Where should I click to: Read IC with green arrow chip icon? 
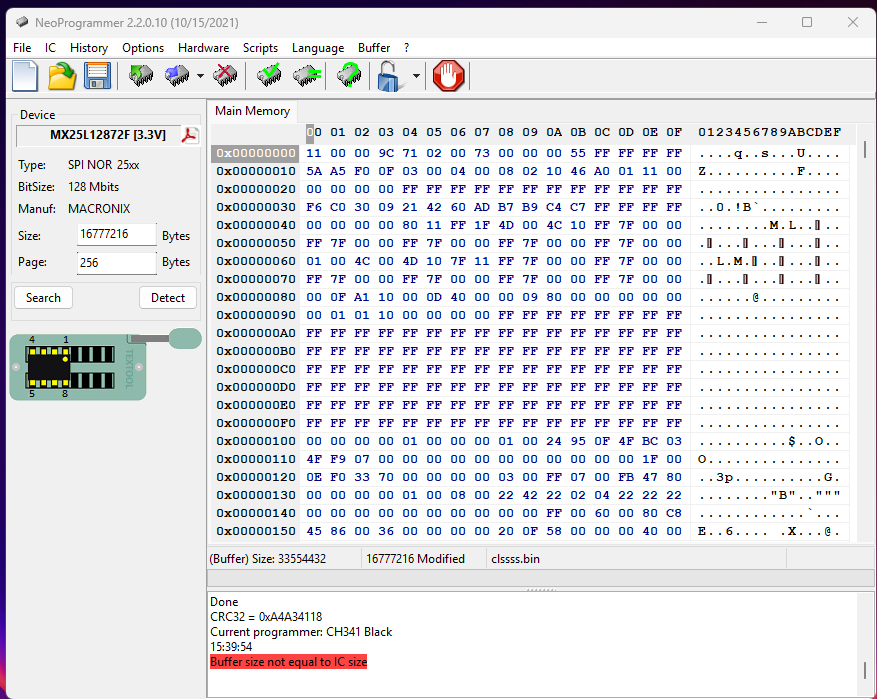[x=141, y=75]
